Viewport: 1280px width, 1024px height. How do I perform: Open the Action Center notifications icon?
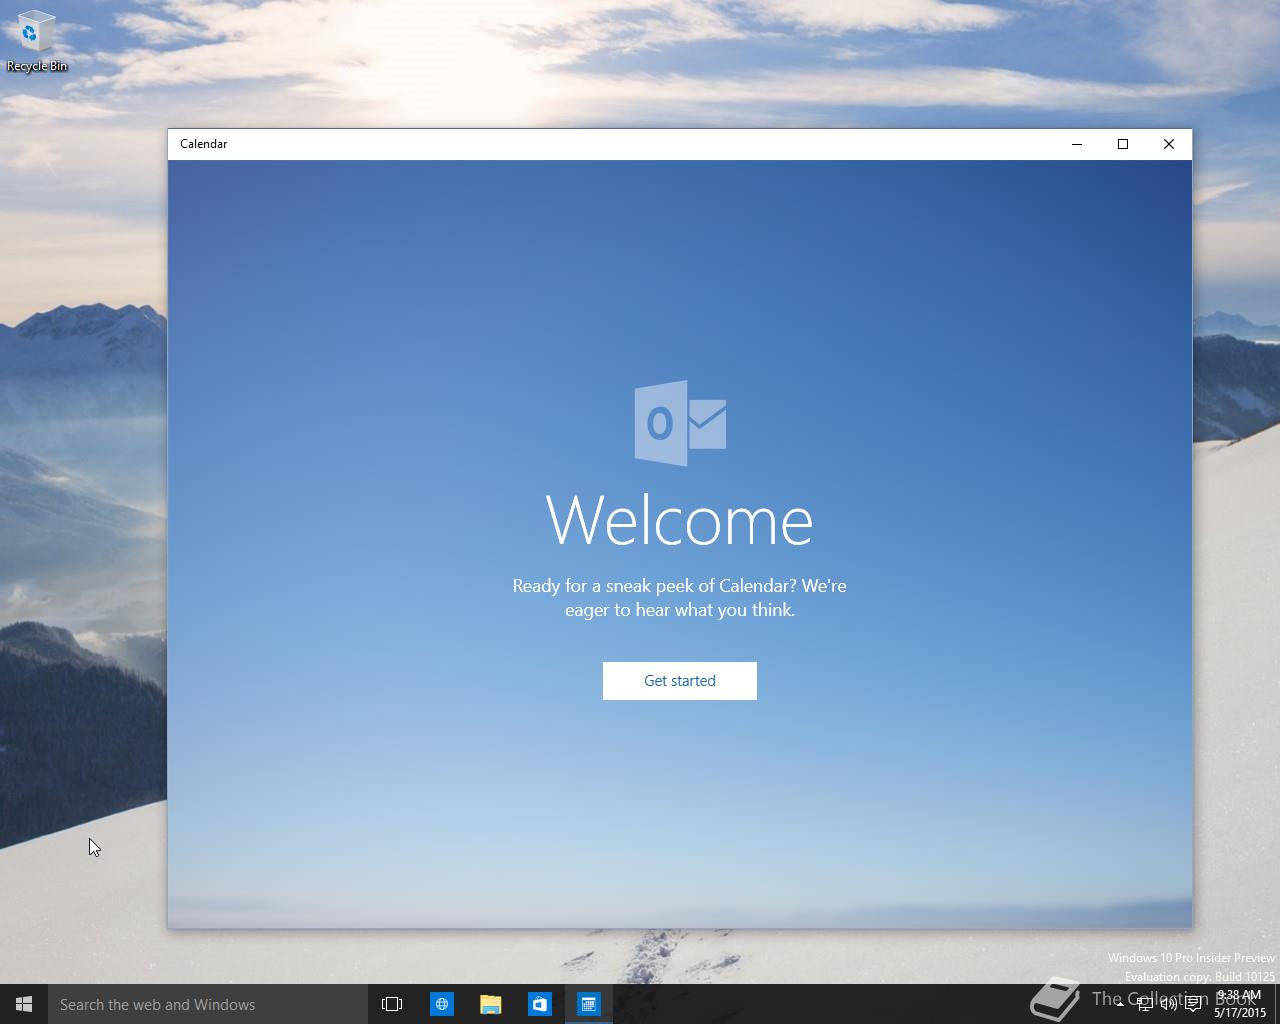tap(1193, 1004)
